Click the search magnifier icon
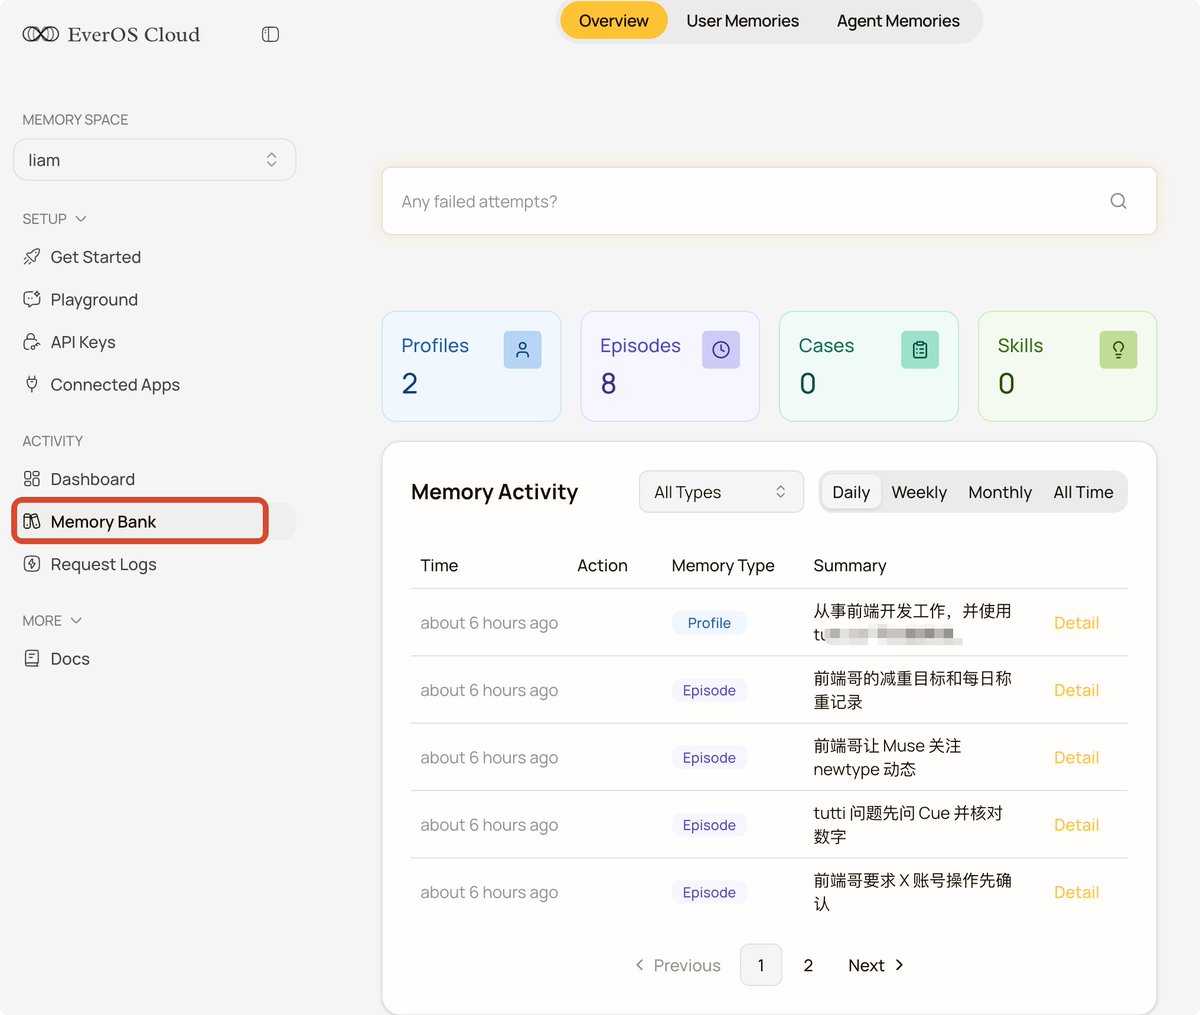Viewport: 1200px width, 1015px height. (x=1118, y=201)
